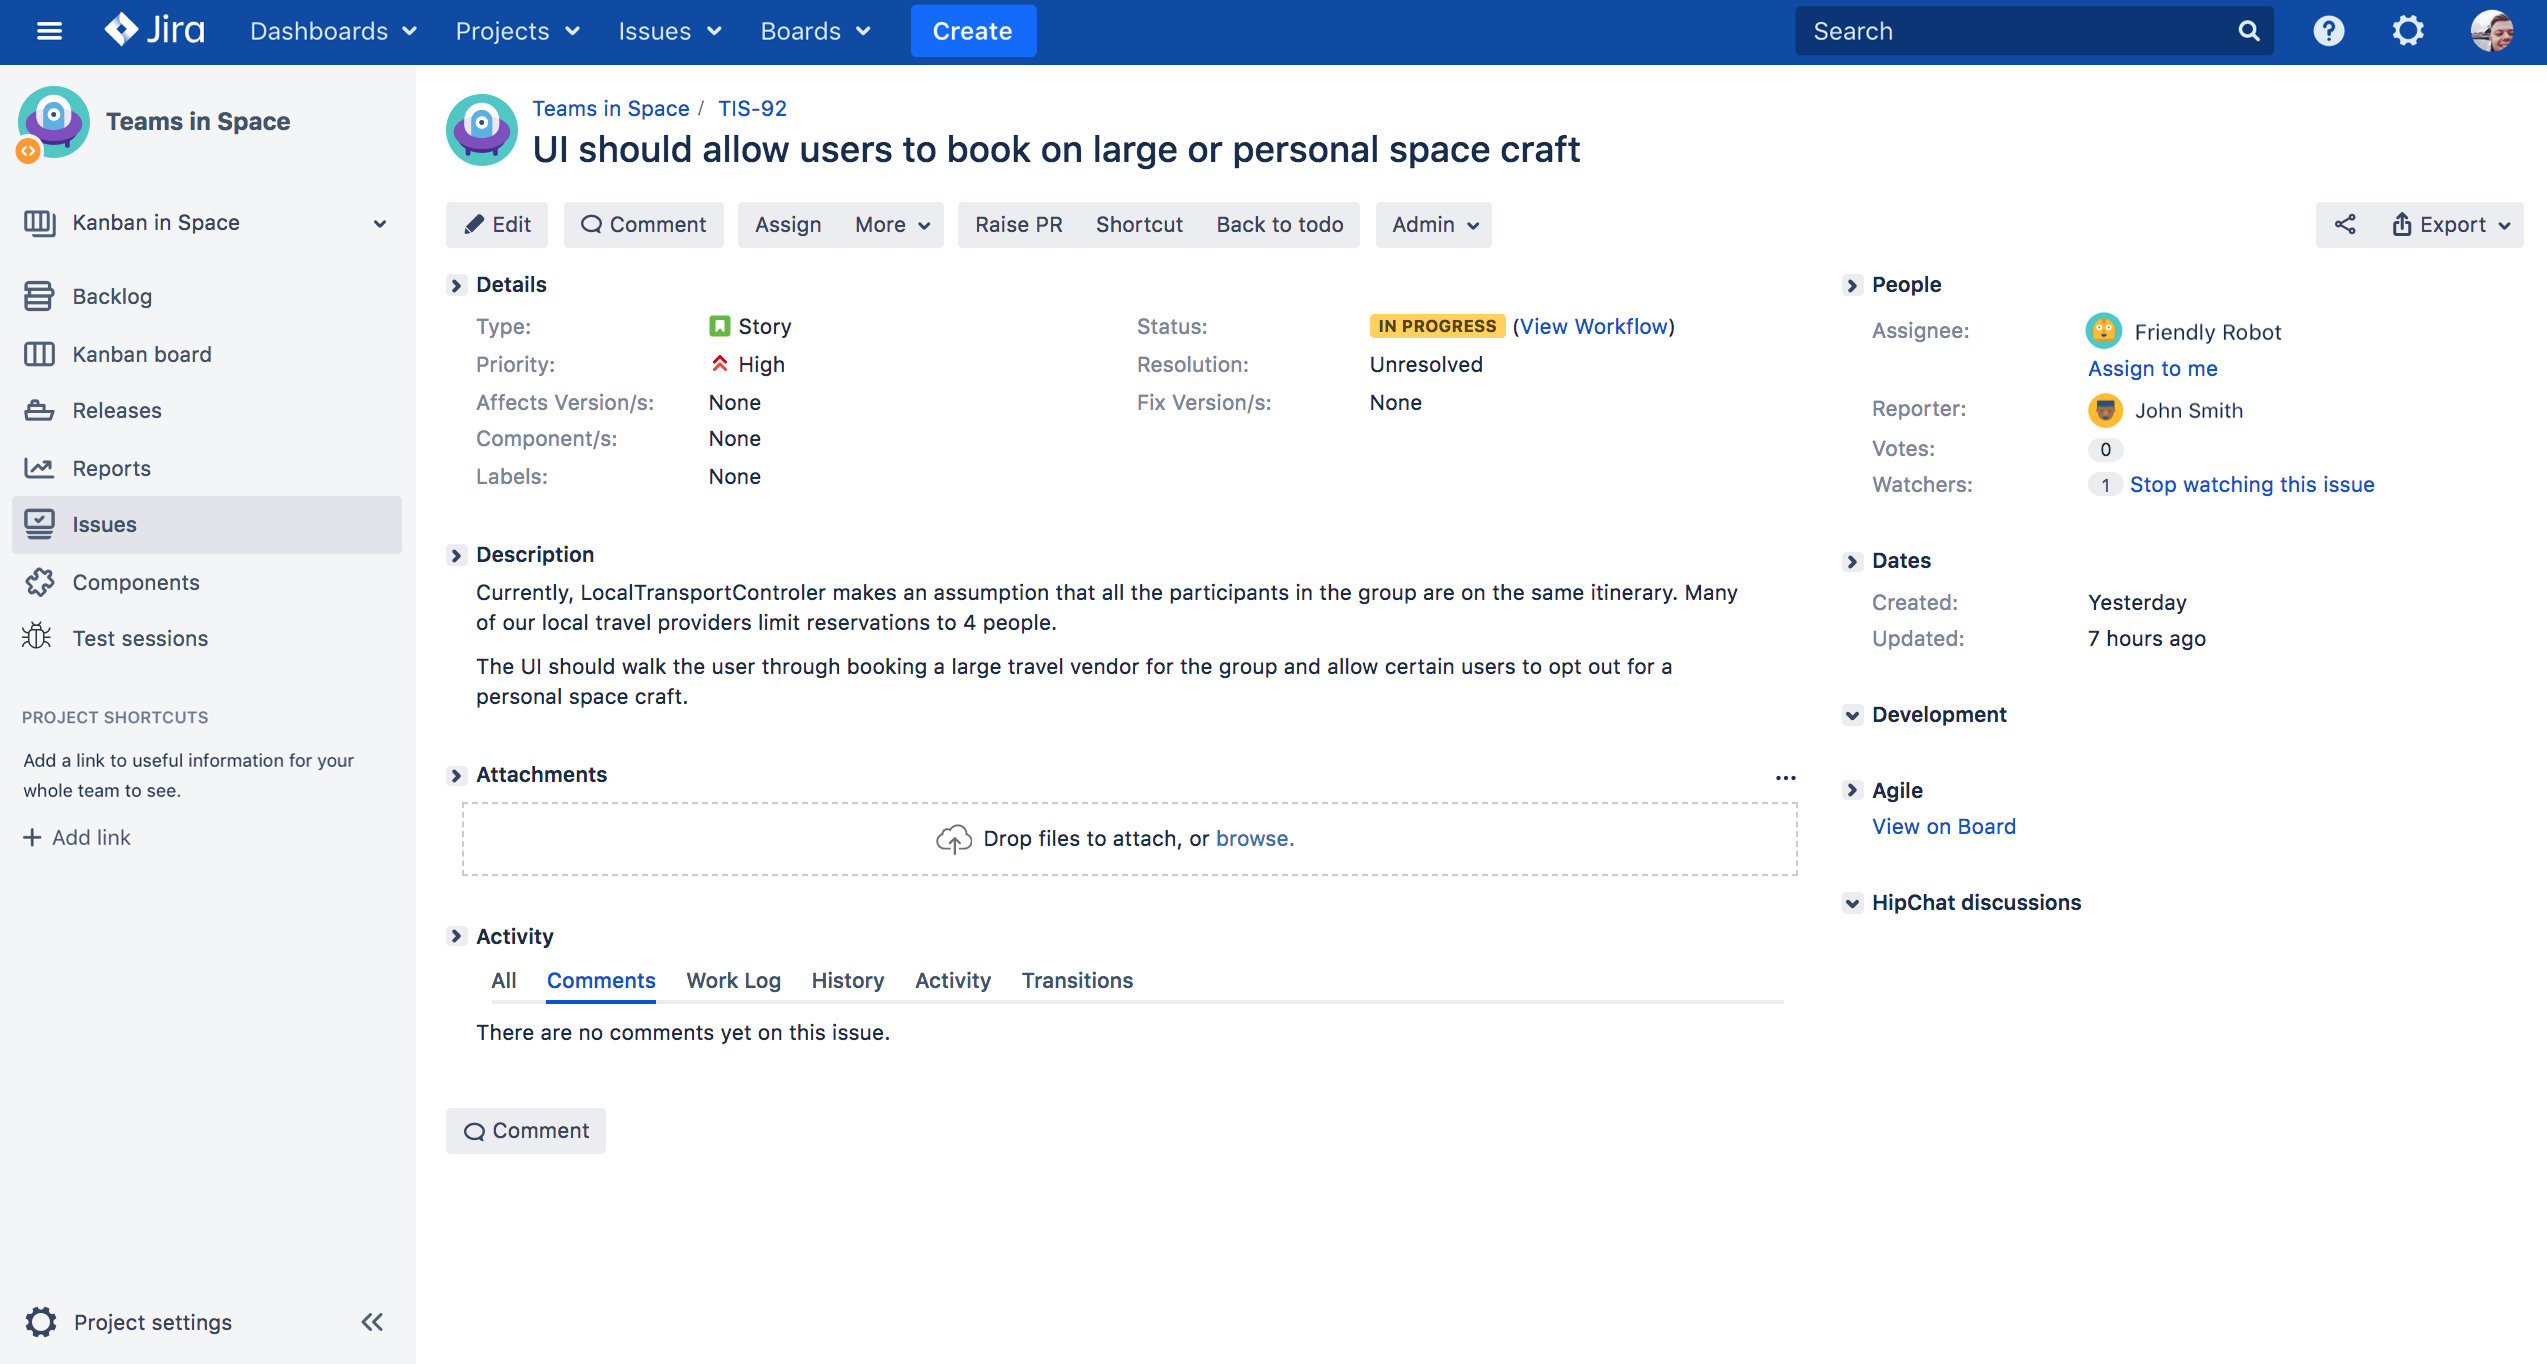2547x1364 pixels.
Task: Stop watching this issue
Action: [x=2253, y=484]
